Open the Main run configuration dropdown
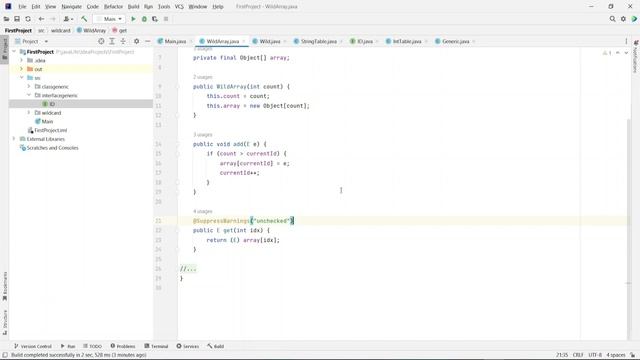Image resolution: width=640 pixels, height=360 pixels. click(x=109, y=19)
